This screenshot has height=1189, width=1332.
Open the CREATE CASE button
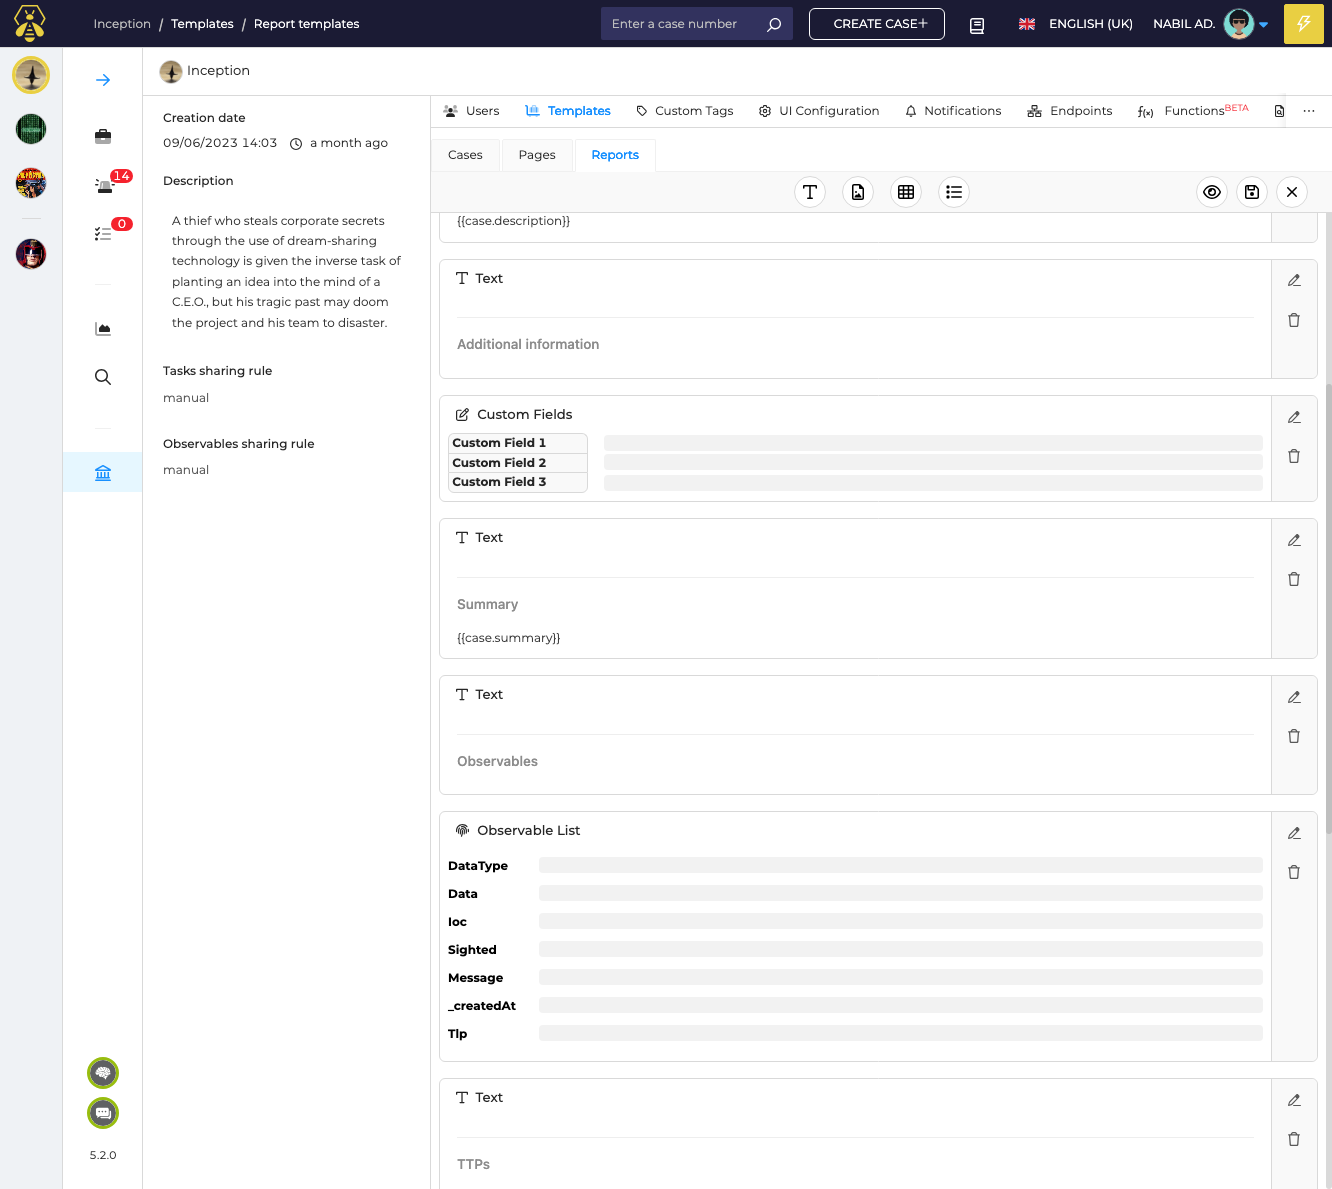(x=877, y=23)
